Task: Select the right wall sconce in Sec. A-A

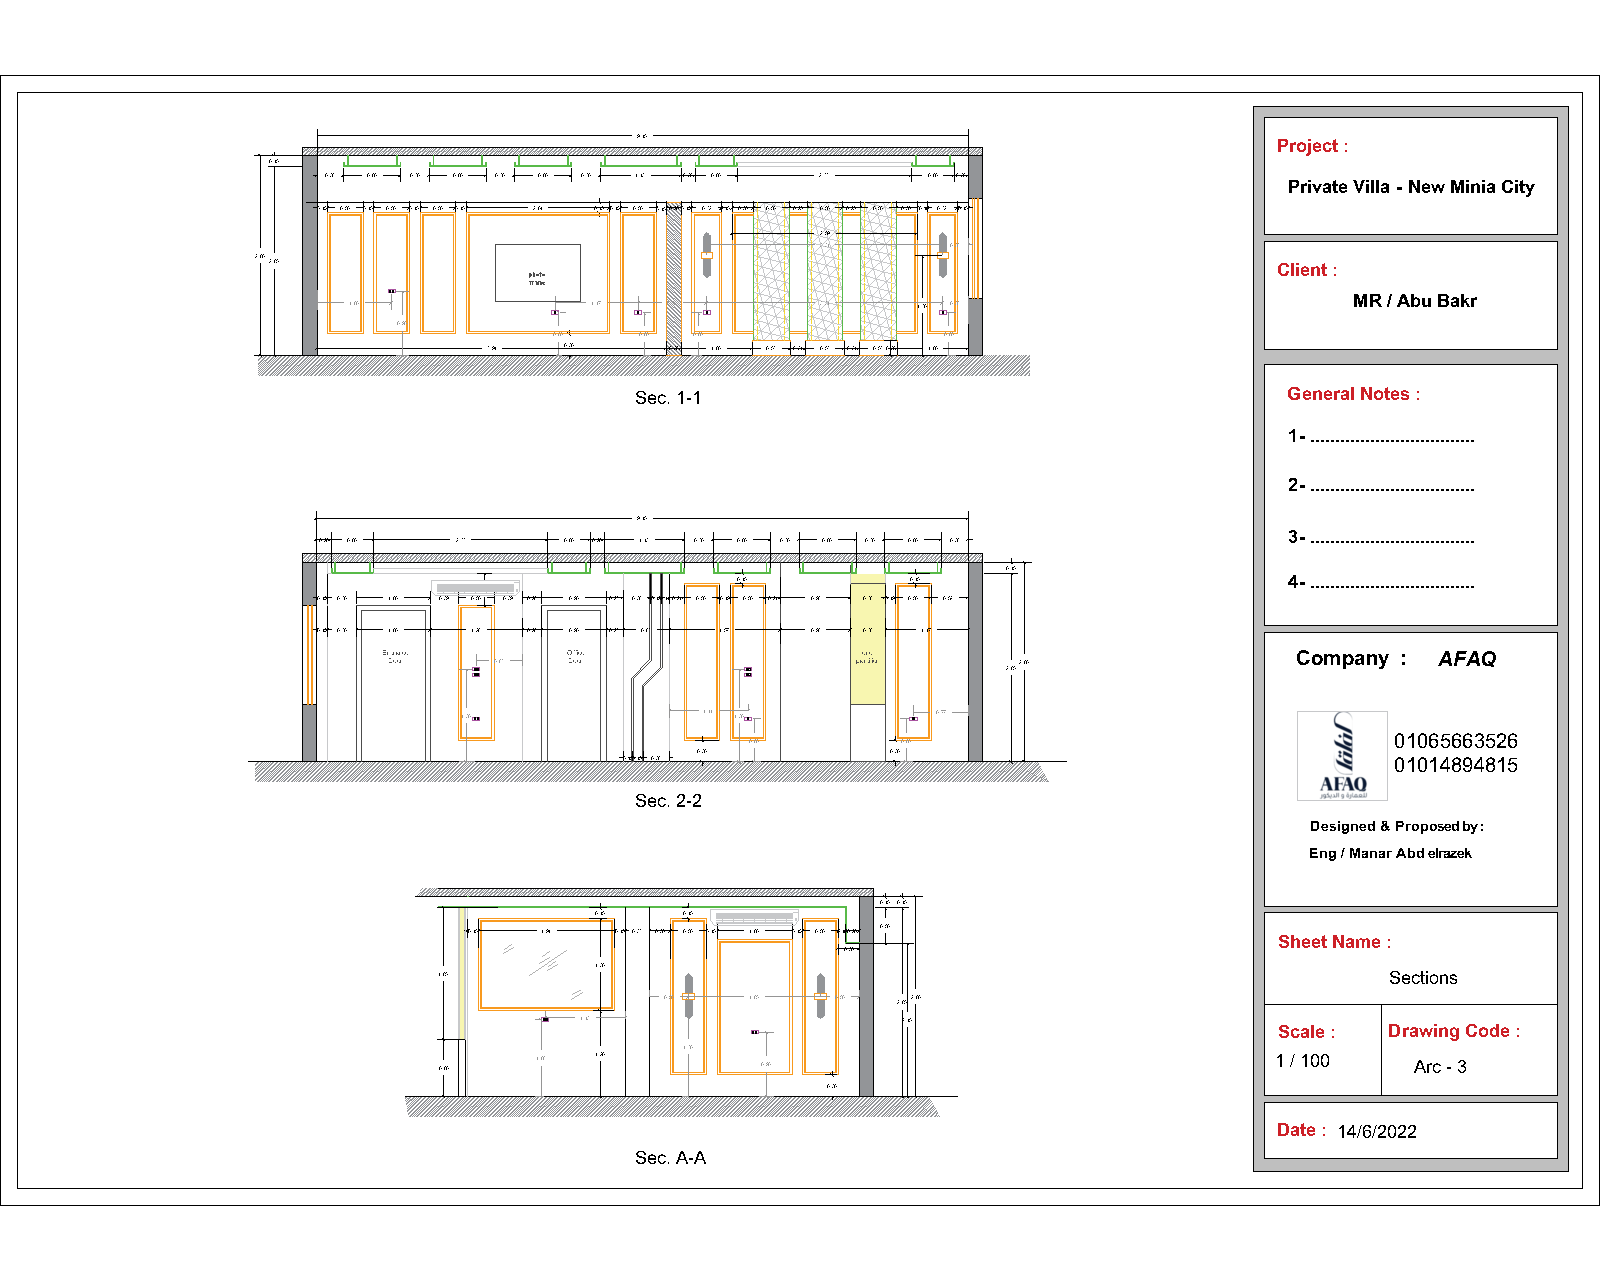Action: [x=820, y=996]
